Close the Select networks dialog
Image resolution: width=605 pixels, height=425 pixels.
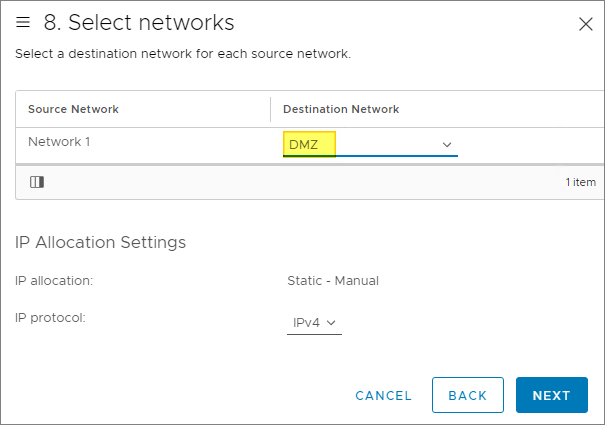[x=586, y=23]
